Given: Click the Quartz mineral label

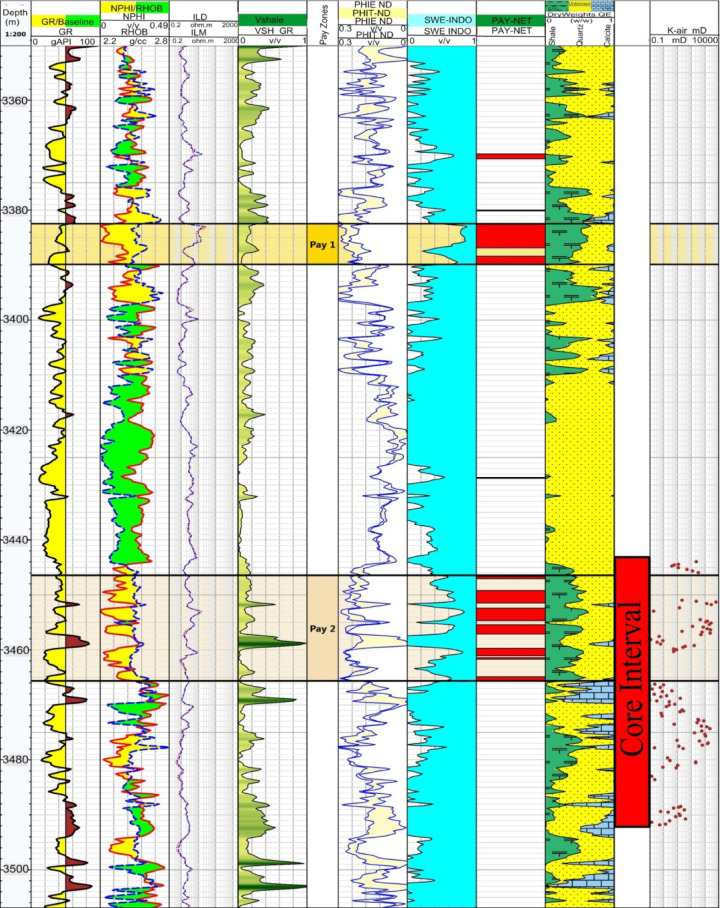Looking at the screenshot, I should point(579,35).
